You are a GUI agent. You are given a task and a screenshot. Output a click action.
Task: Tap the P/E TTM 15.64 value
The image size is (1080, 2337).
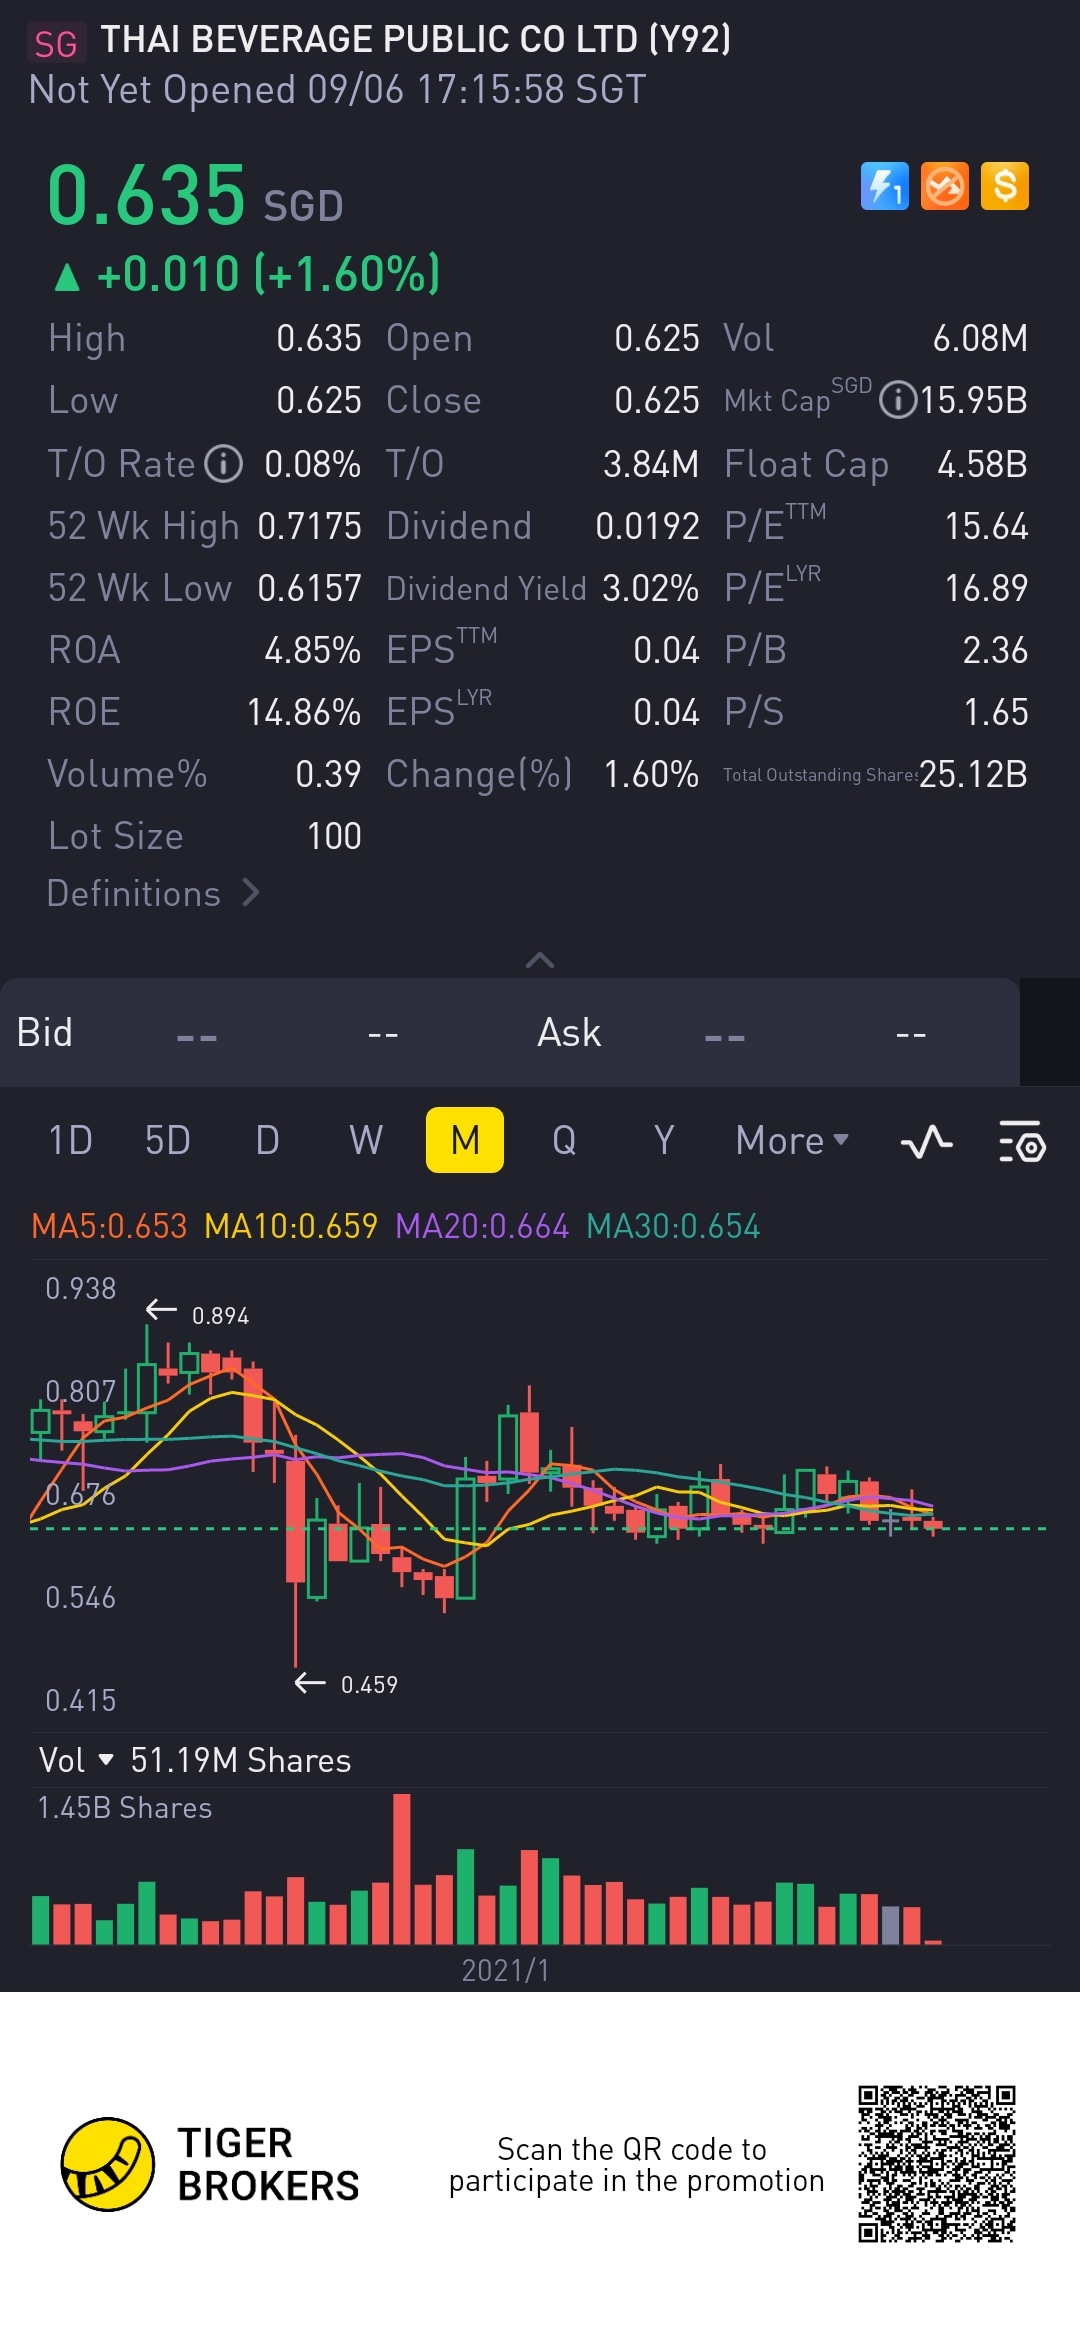point(986,526)
